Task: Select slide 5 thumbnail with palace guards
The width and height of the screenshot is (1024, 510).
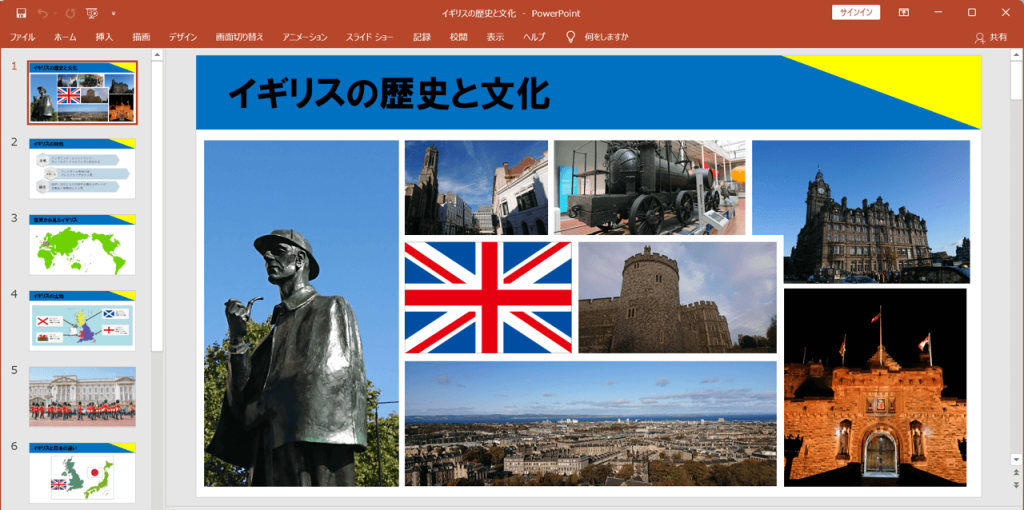Action: pyautogui.click(x=82, y=397)
